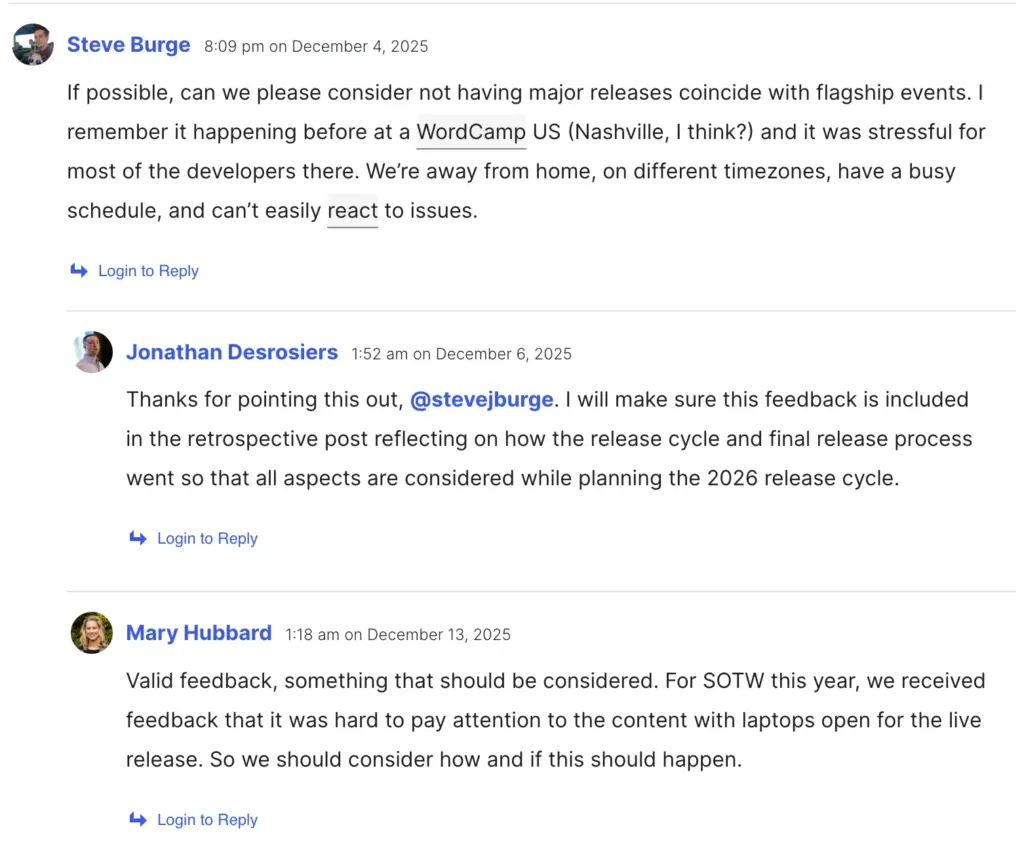1024x846 pixels.
Task: Click the underlined WordCamp glossary term
Action: coord(470,131)
